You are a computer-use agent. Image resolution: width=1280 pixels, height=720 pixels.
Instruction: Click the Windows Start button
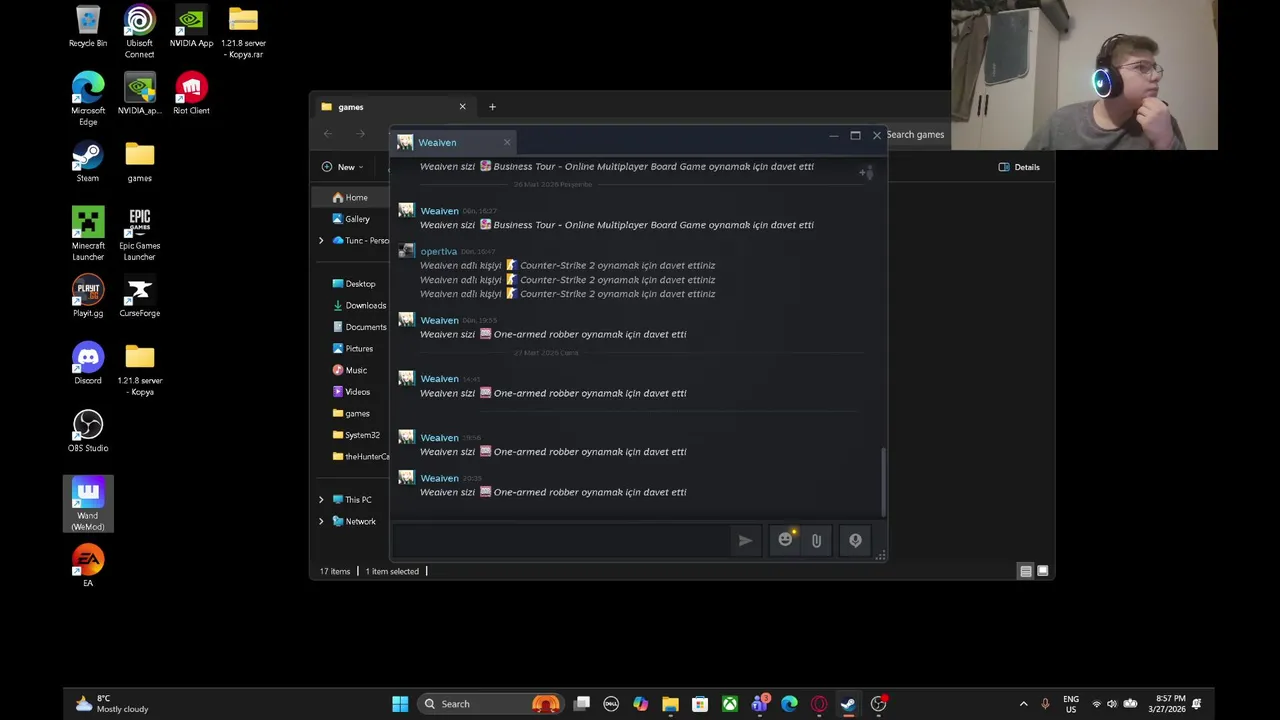[400, 704]
